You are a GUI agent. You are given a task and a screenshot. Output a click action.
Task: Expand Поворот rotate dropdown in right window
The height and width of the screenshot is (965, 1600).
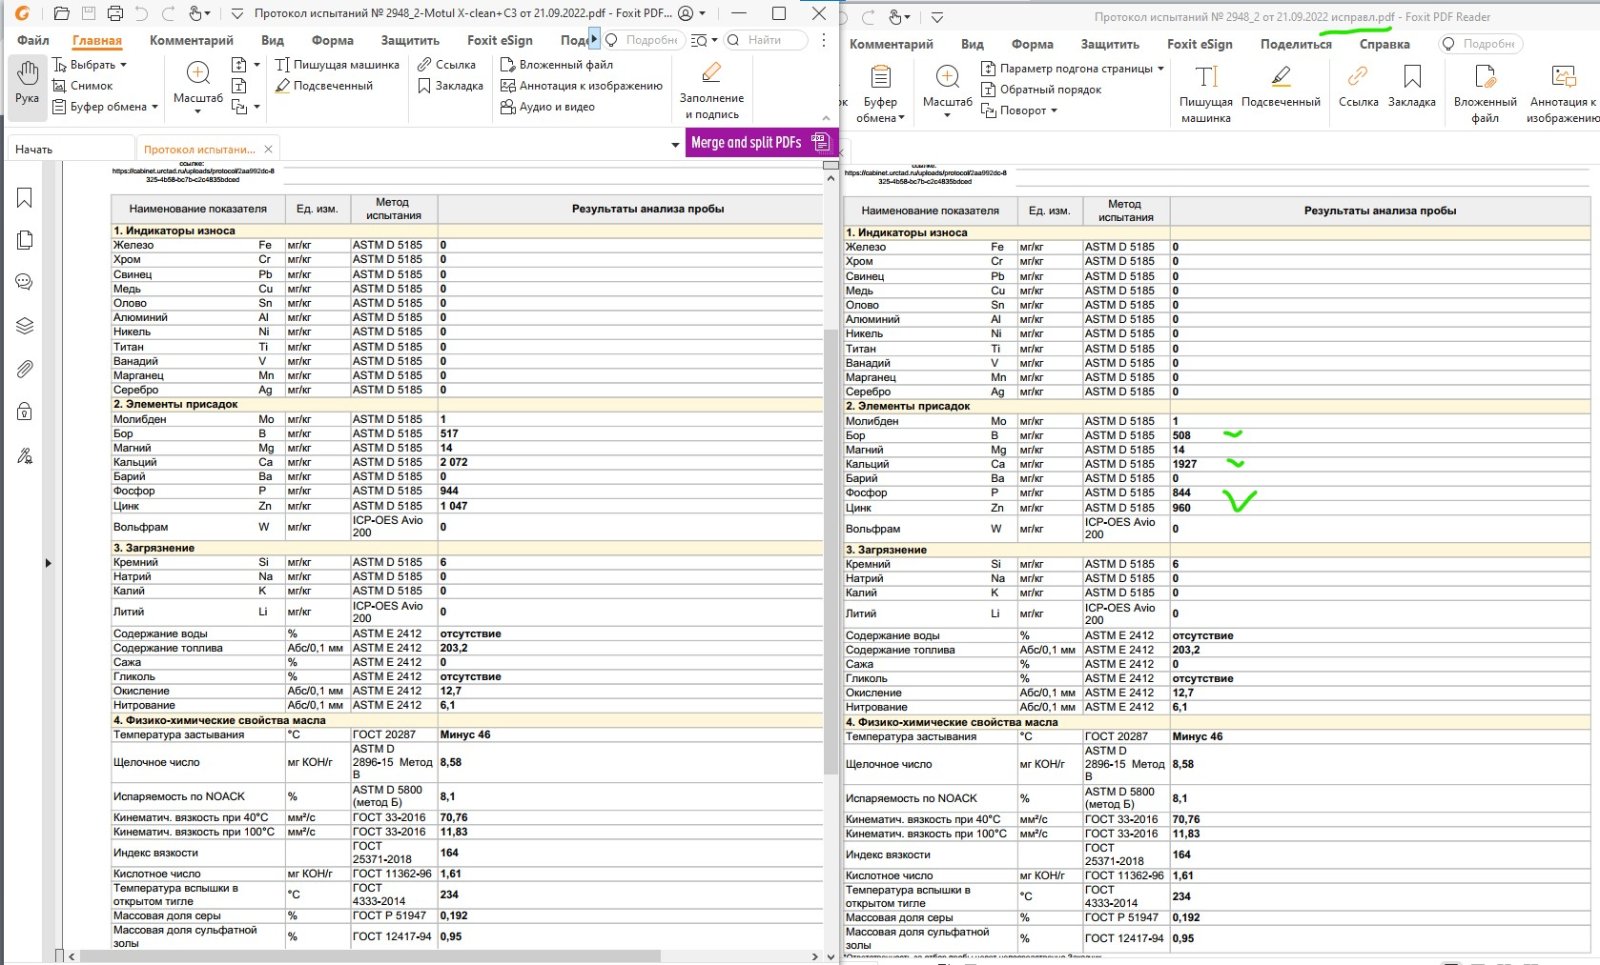pyautogui.click(x=1054, y=111)
